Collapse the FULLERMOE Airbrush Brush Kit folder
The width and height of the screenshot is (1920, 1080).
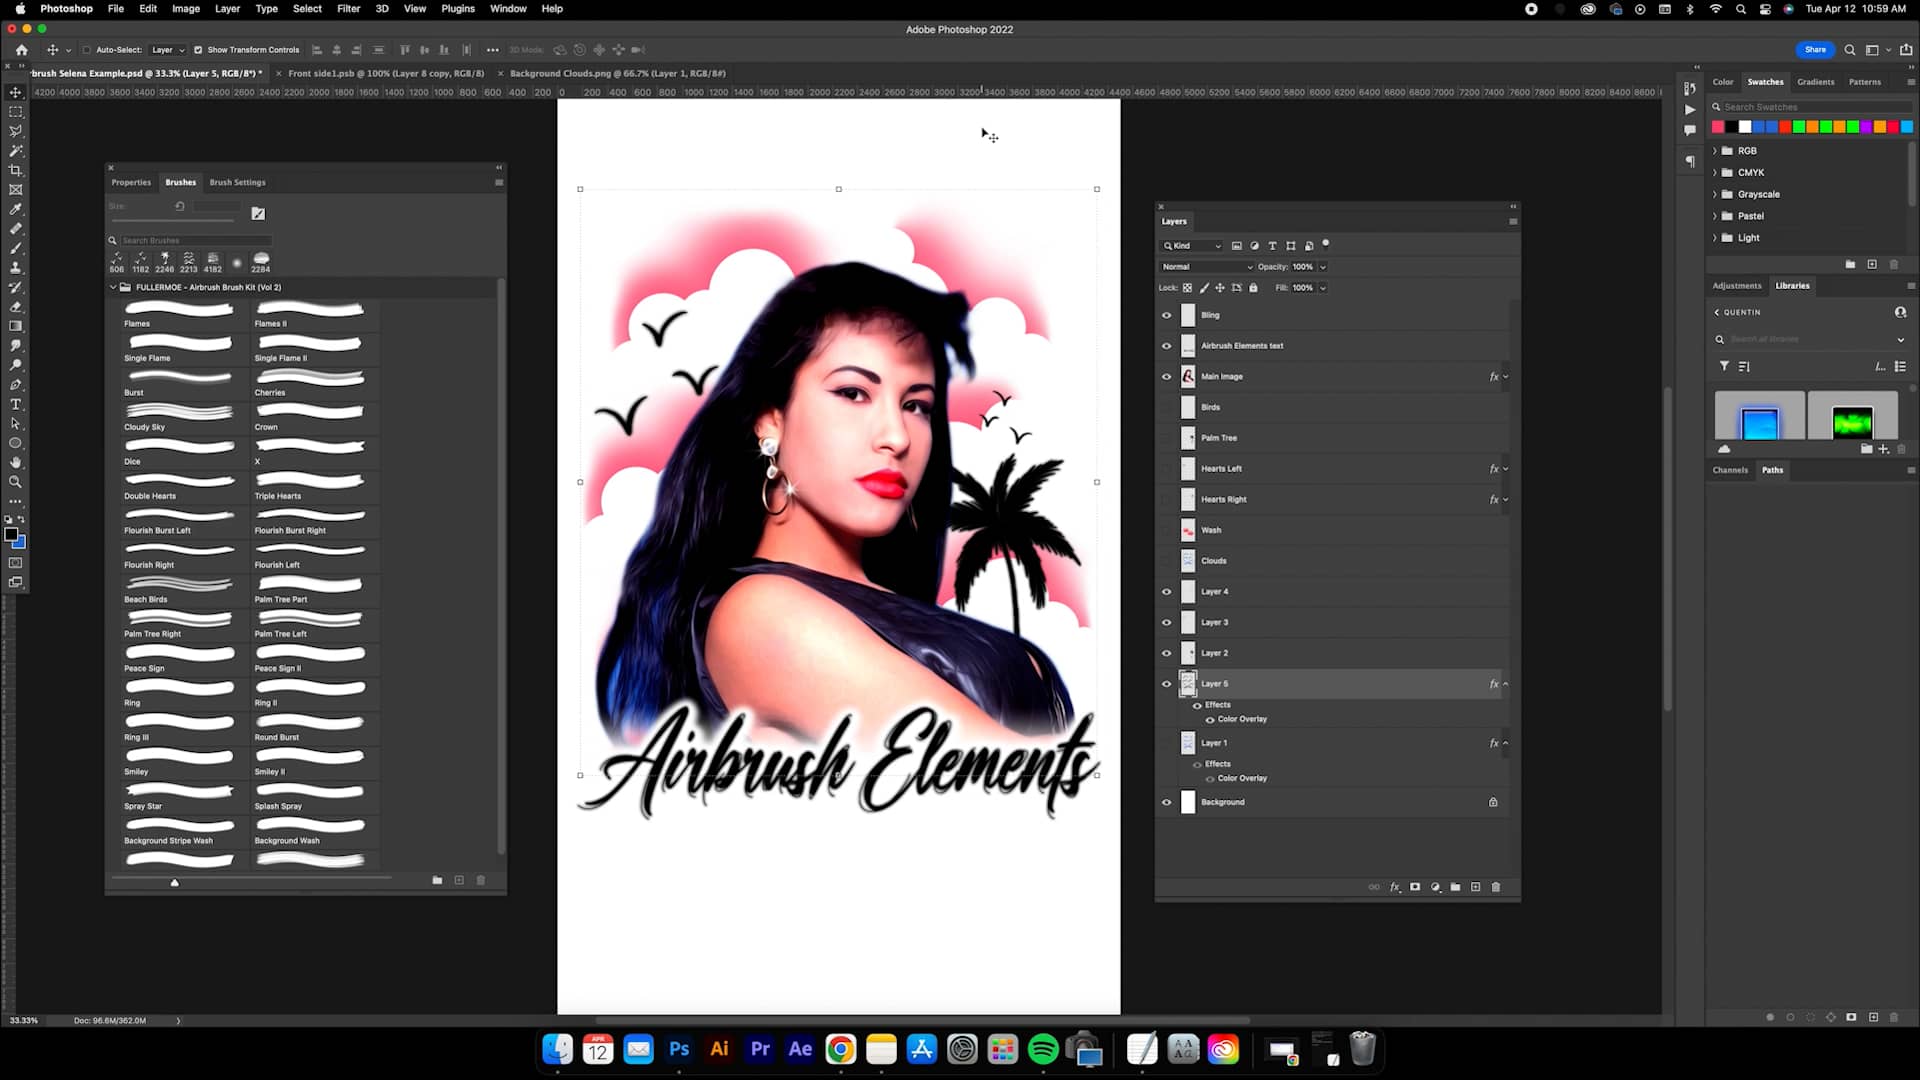tap(113, 287)
